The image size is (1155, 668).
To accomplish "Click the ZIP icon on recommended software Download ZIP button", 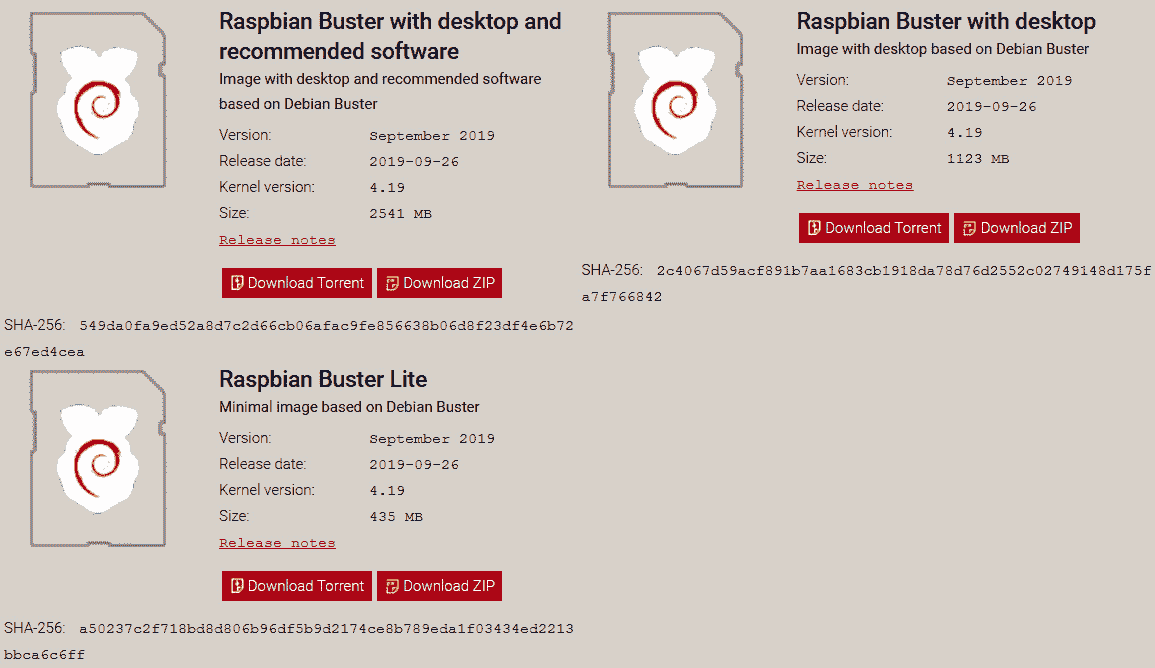I will point(394,283).
